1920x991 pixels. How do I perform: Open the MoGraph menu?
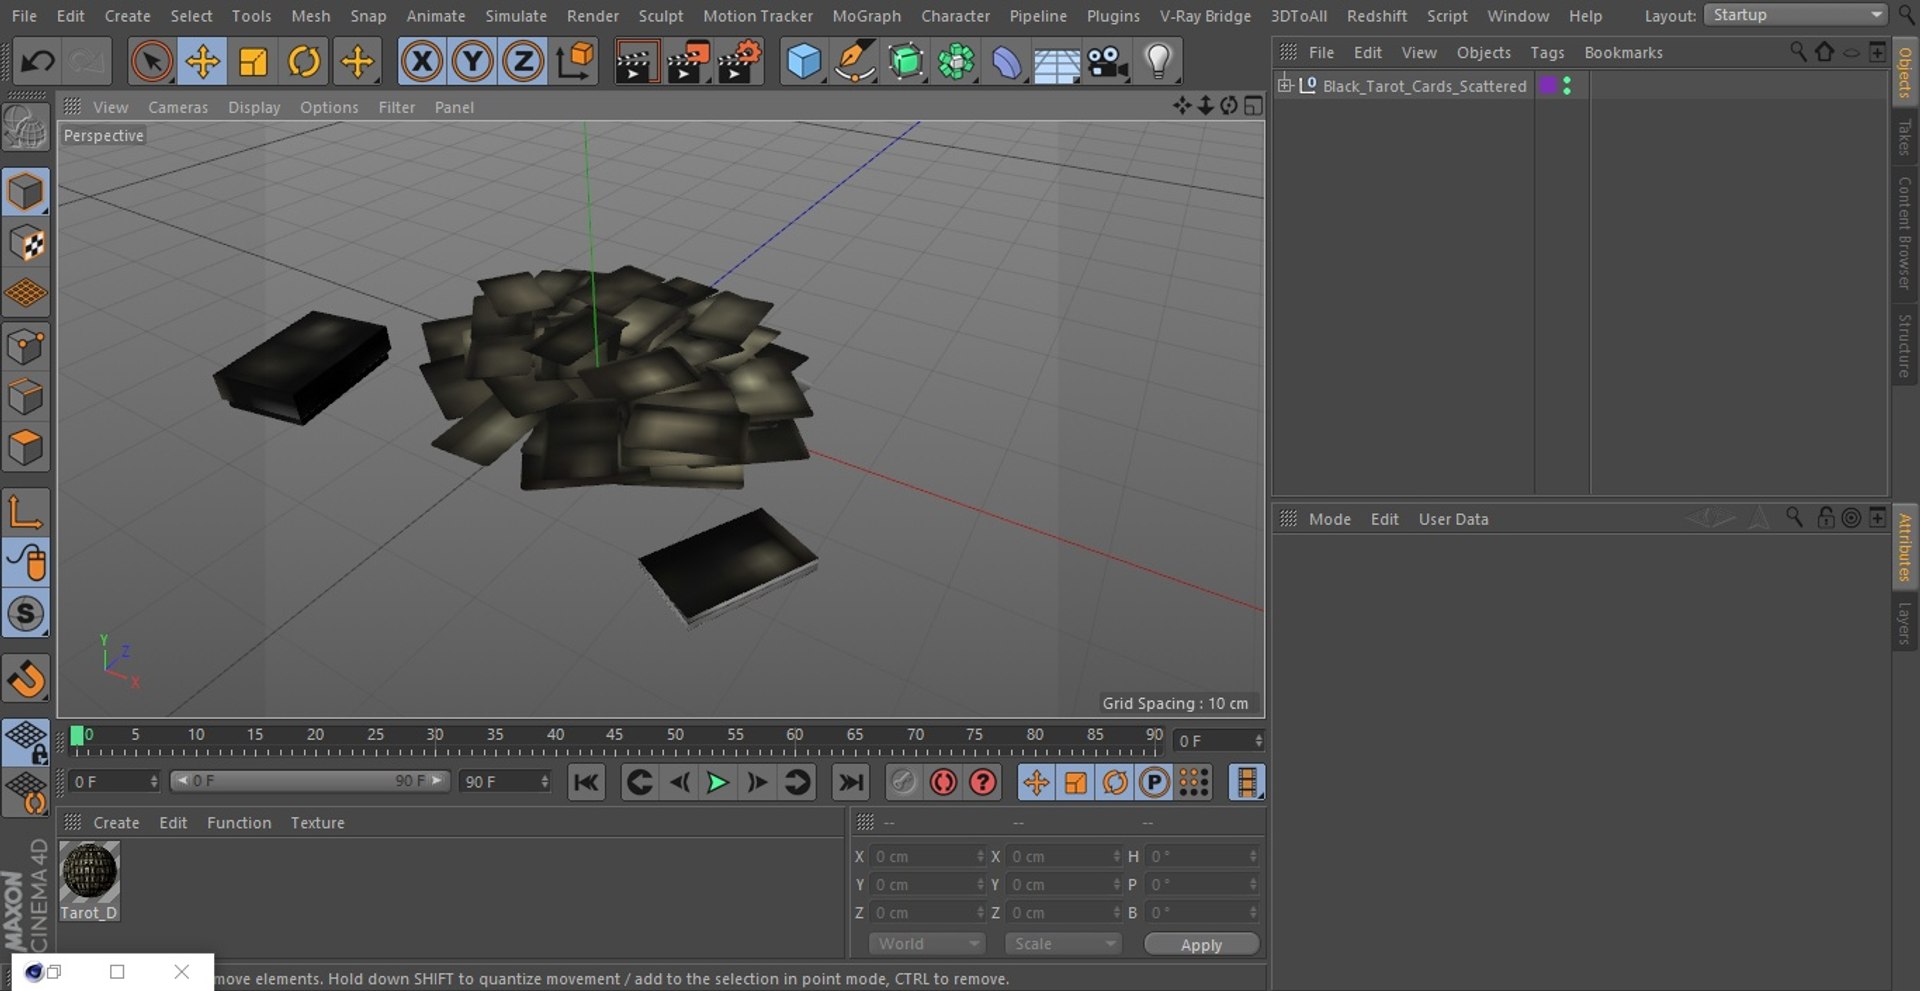tap(866, 16)
